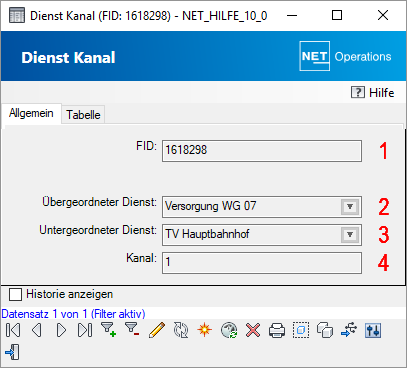
Task: Create new record with orange star icon
Action: (204, 330)
